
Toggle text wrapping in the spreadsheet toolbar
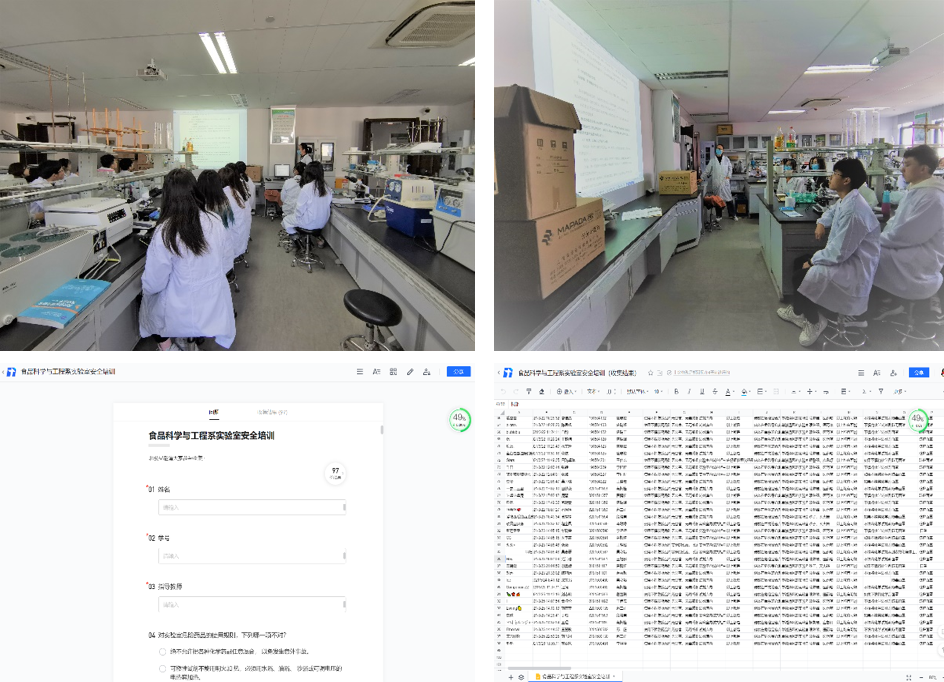pos(826,392)
